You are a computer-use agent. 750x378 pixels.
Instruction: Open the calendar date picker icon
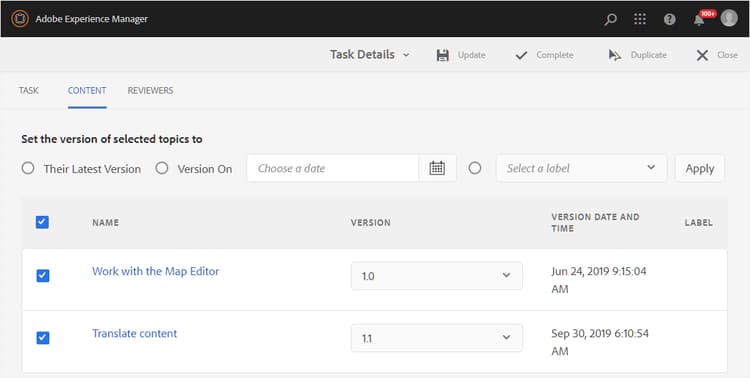tap(437, 168)
